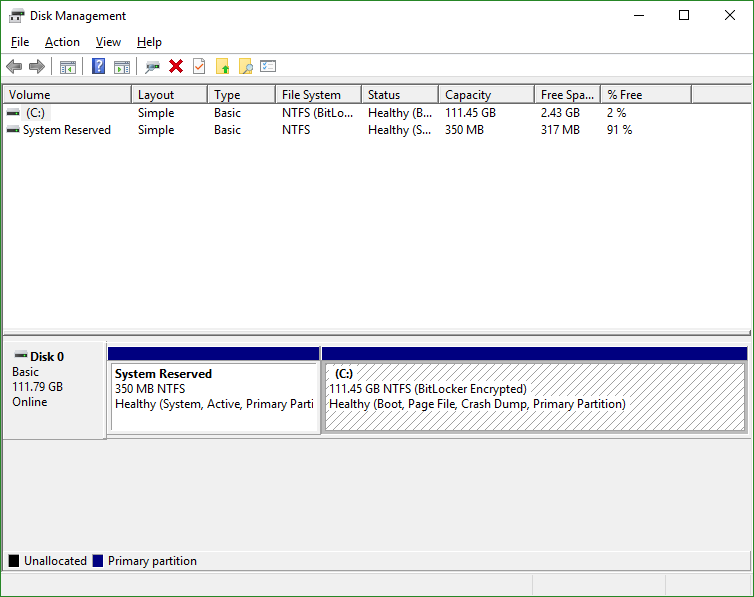
Task: Select the System Reserved row in volume list
Action: click(x=66, y=130)
